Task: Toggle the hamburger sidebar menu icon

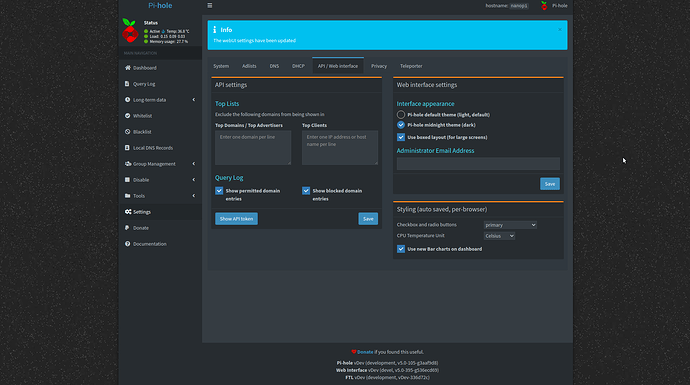Action: click(x=209, y=5)
